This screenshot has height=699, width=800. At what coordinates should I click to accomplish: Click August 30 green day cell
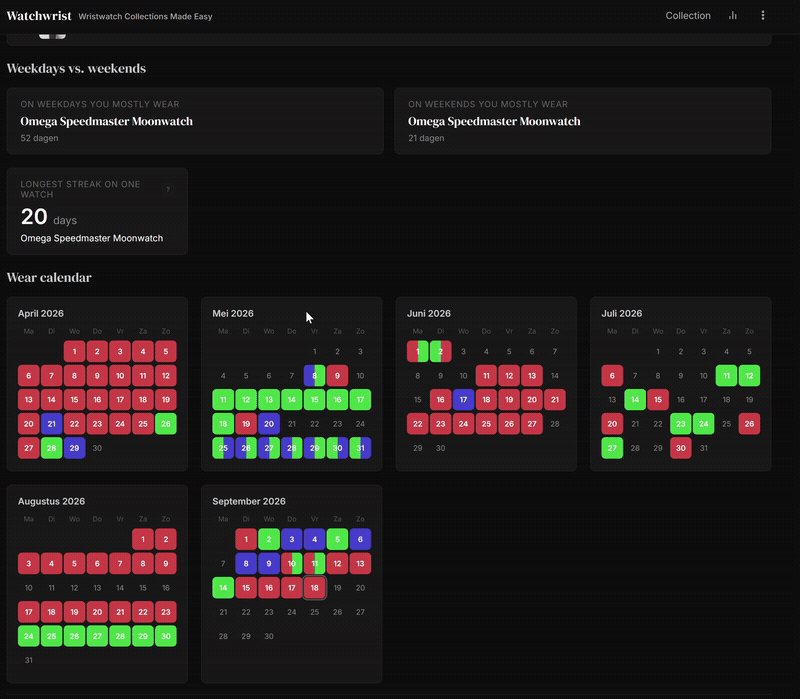pos(166,636)
